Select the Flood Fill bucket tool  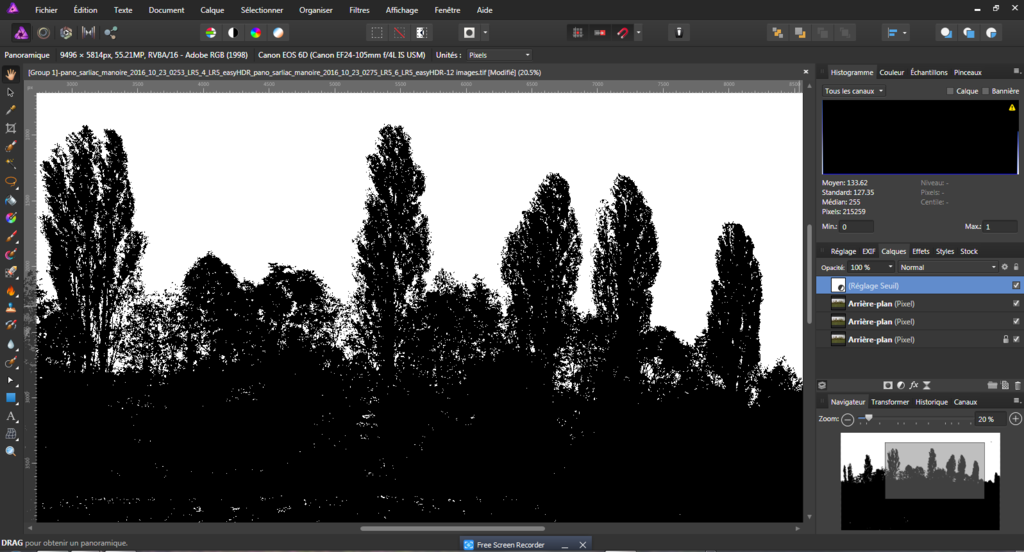10,201
